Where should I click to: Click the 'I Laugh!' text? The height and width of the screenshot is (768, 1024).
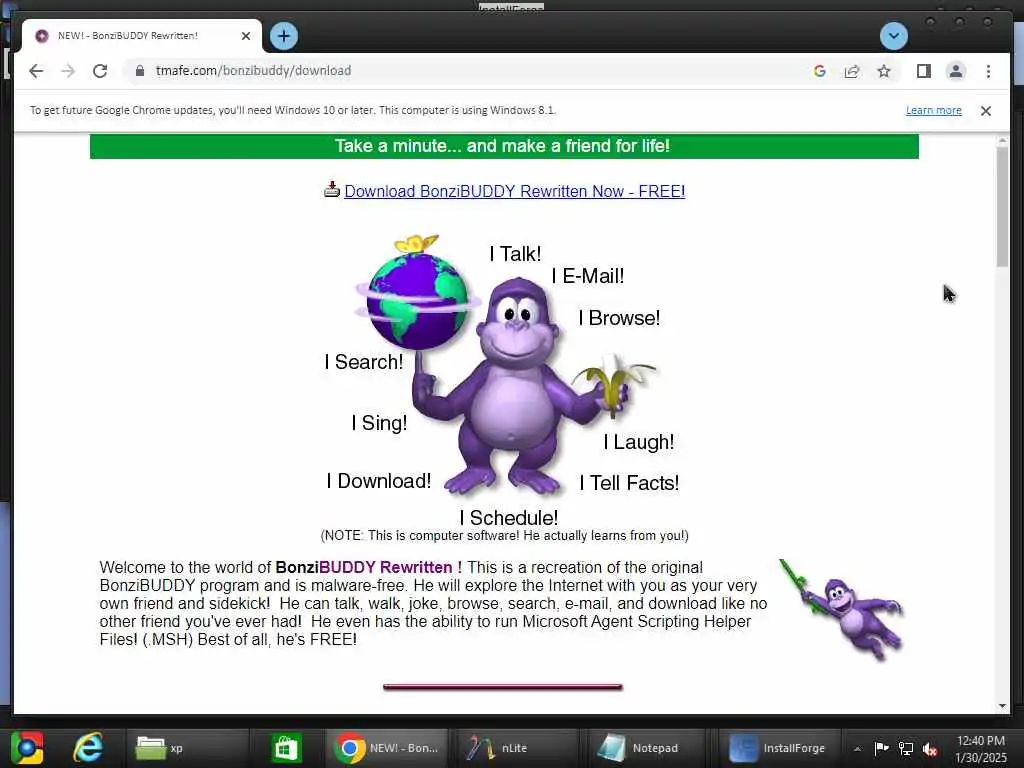pos(639,442)
